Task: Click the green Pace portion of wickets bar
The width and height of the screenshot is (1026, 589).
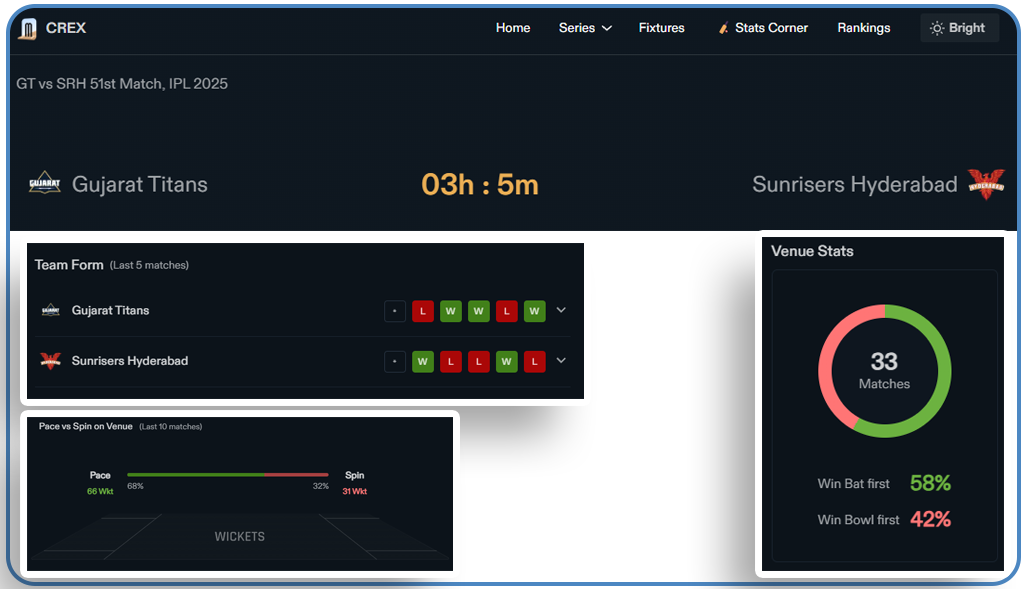Action: [x=195, y=475]
